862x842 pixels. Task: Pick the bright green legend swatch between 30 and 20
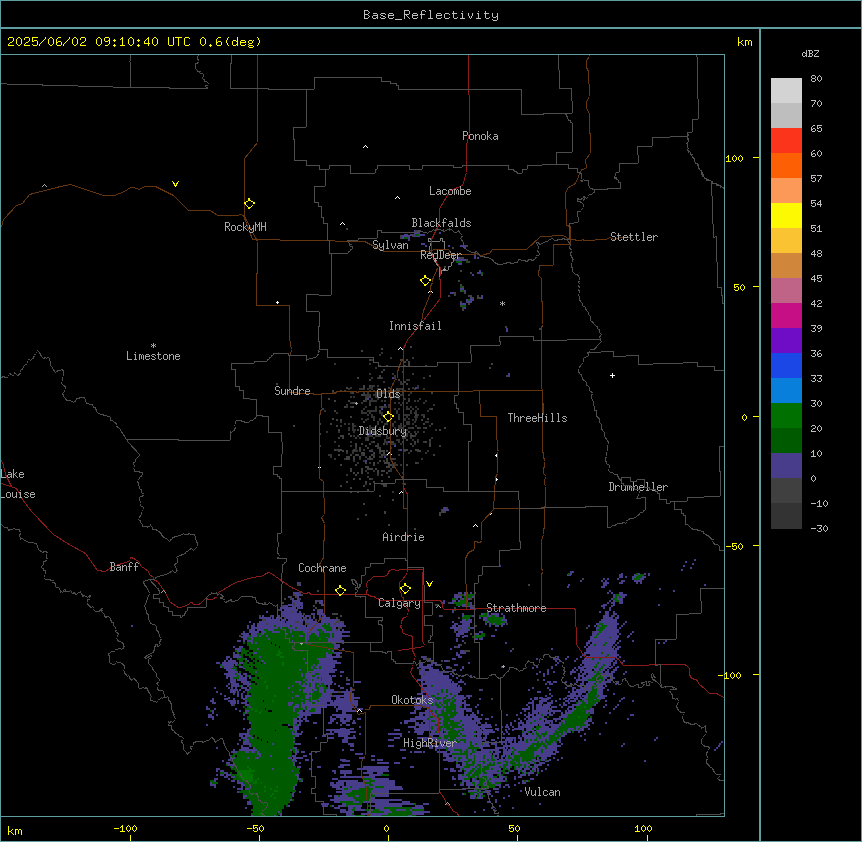coord(786,416)
